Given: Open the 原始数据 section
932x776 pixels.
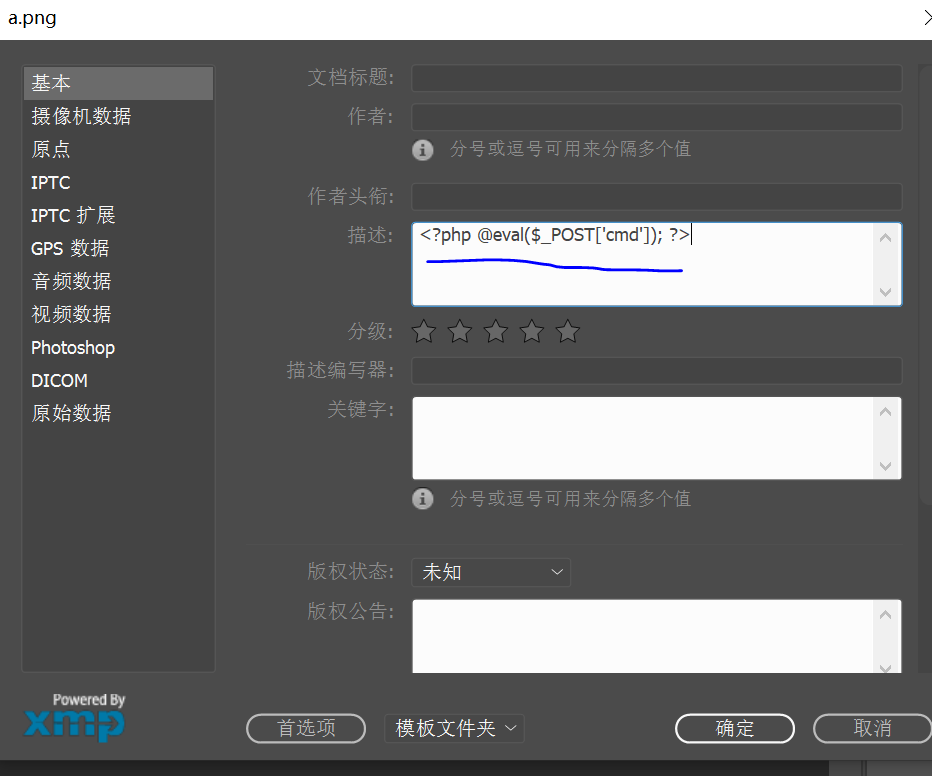Looking at the screenshot, I should coord(118,413).
